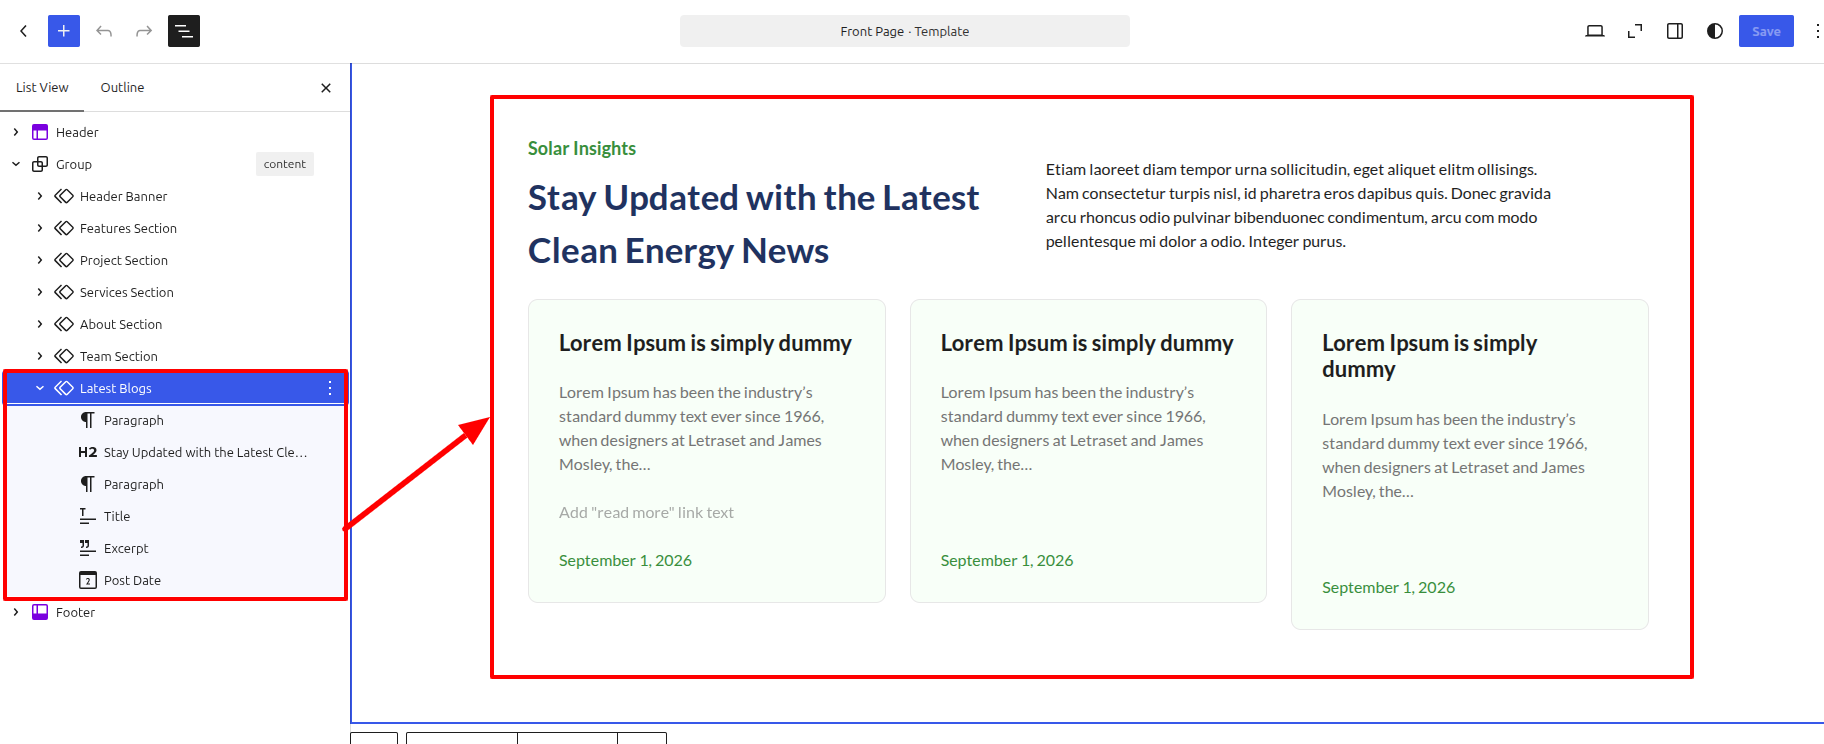The height and width of the screenshot is (744, 1824).
Task: Click the zoom out arrows icon
Action: point(1635,31)
